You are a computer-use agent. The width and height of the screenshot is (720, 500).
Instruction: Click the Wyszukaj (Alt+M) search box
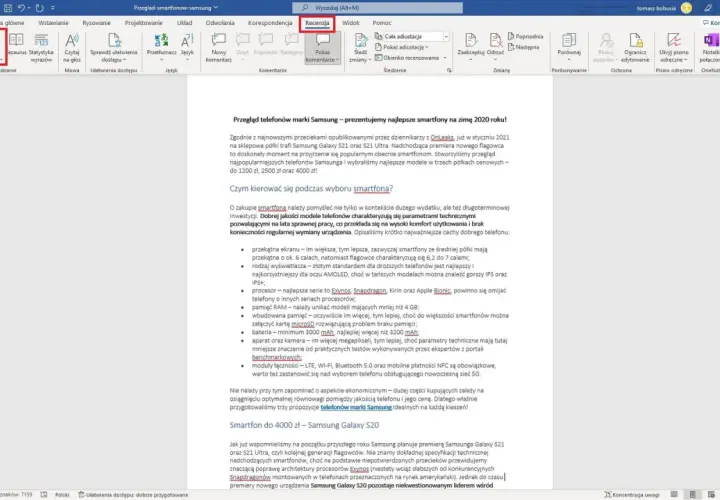click(x=377, y=8)
